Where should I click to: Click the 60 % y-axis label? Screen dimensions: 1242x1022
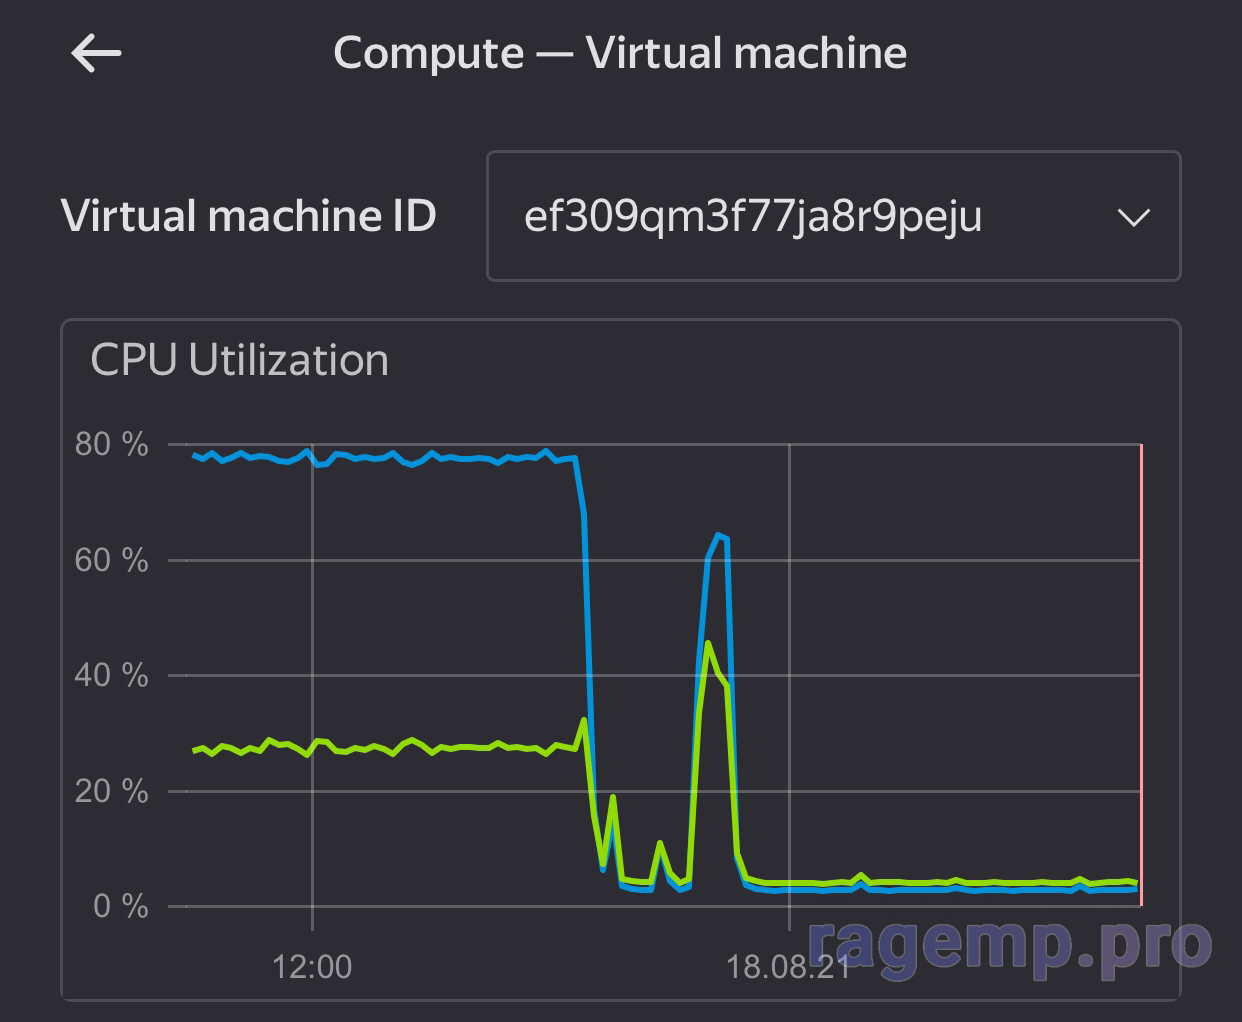[x=111, y=560]
